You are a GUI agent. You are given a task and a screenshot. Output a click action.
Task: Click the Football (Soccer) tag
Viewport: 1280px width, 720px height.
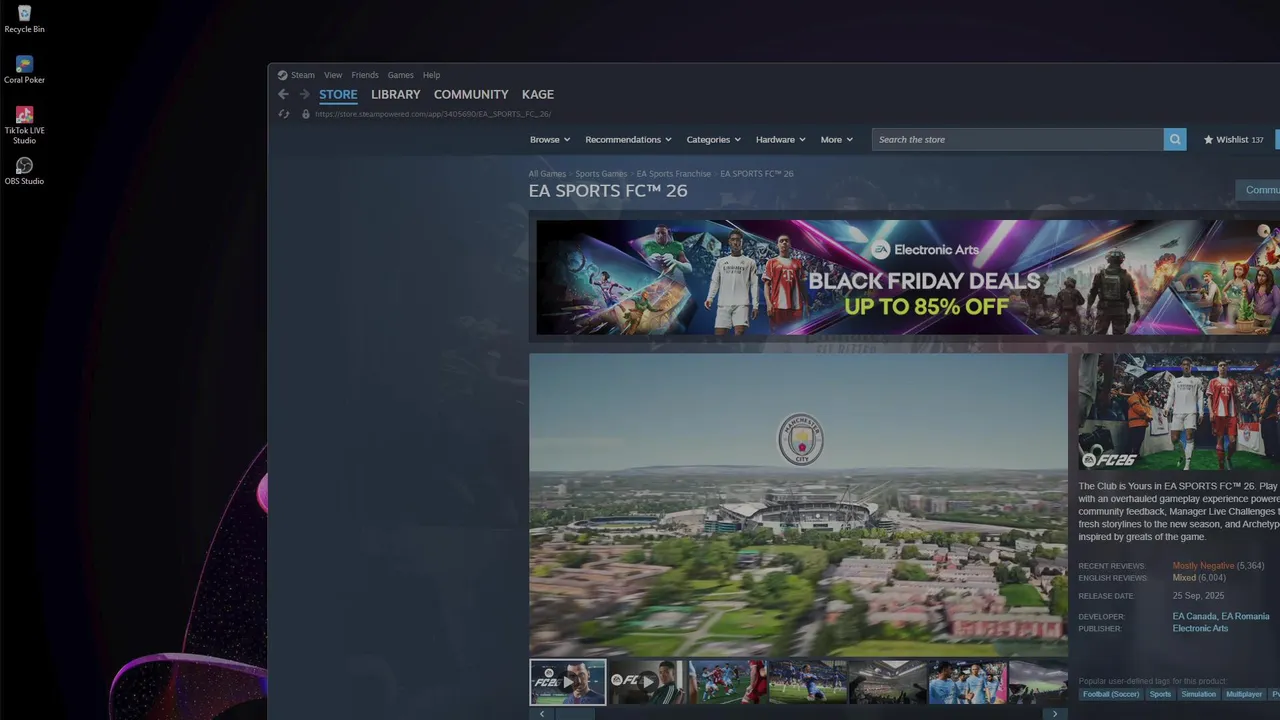1110,694
